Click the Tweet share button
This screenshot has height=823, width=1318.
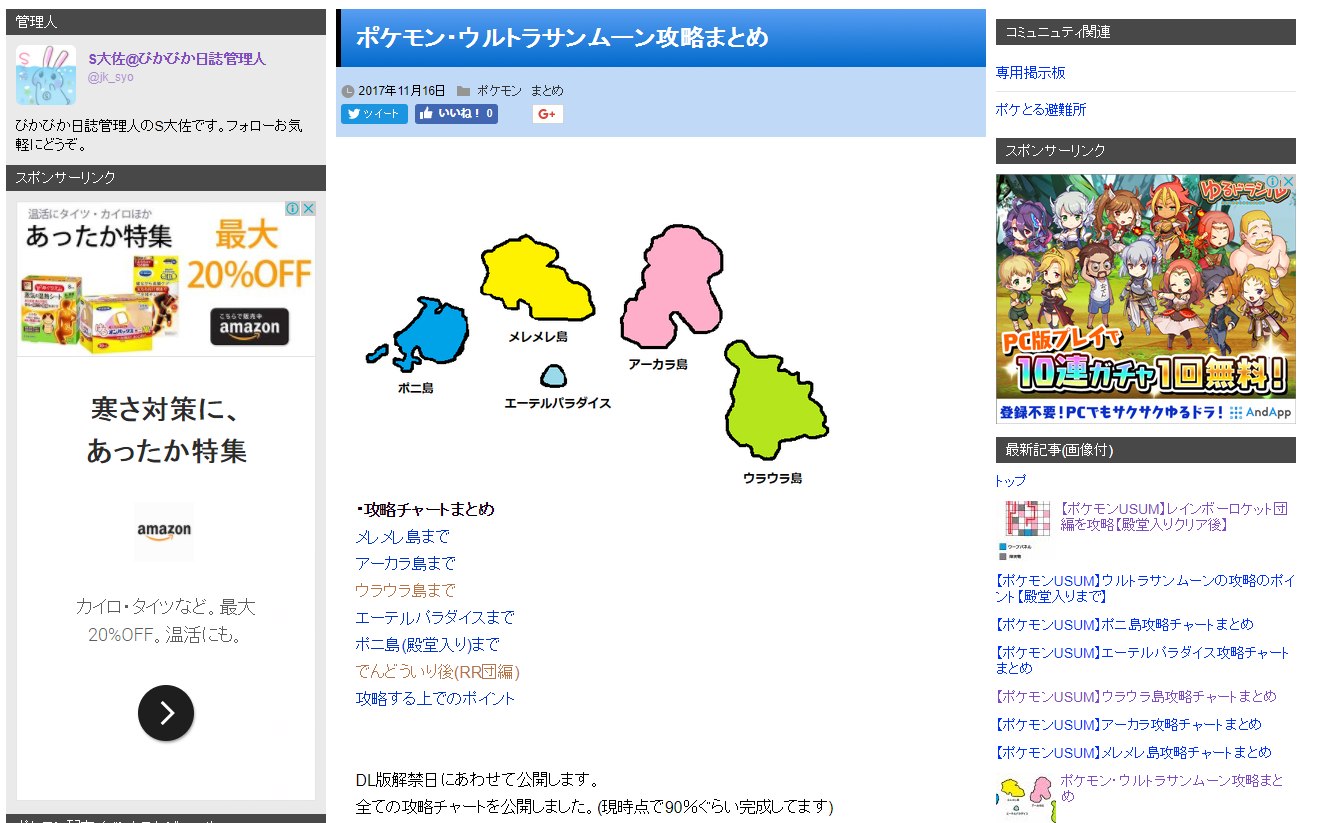(374, 114)
